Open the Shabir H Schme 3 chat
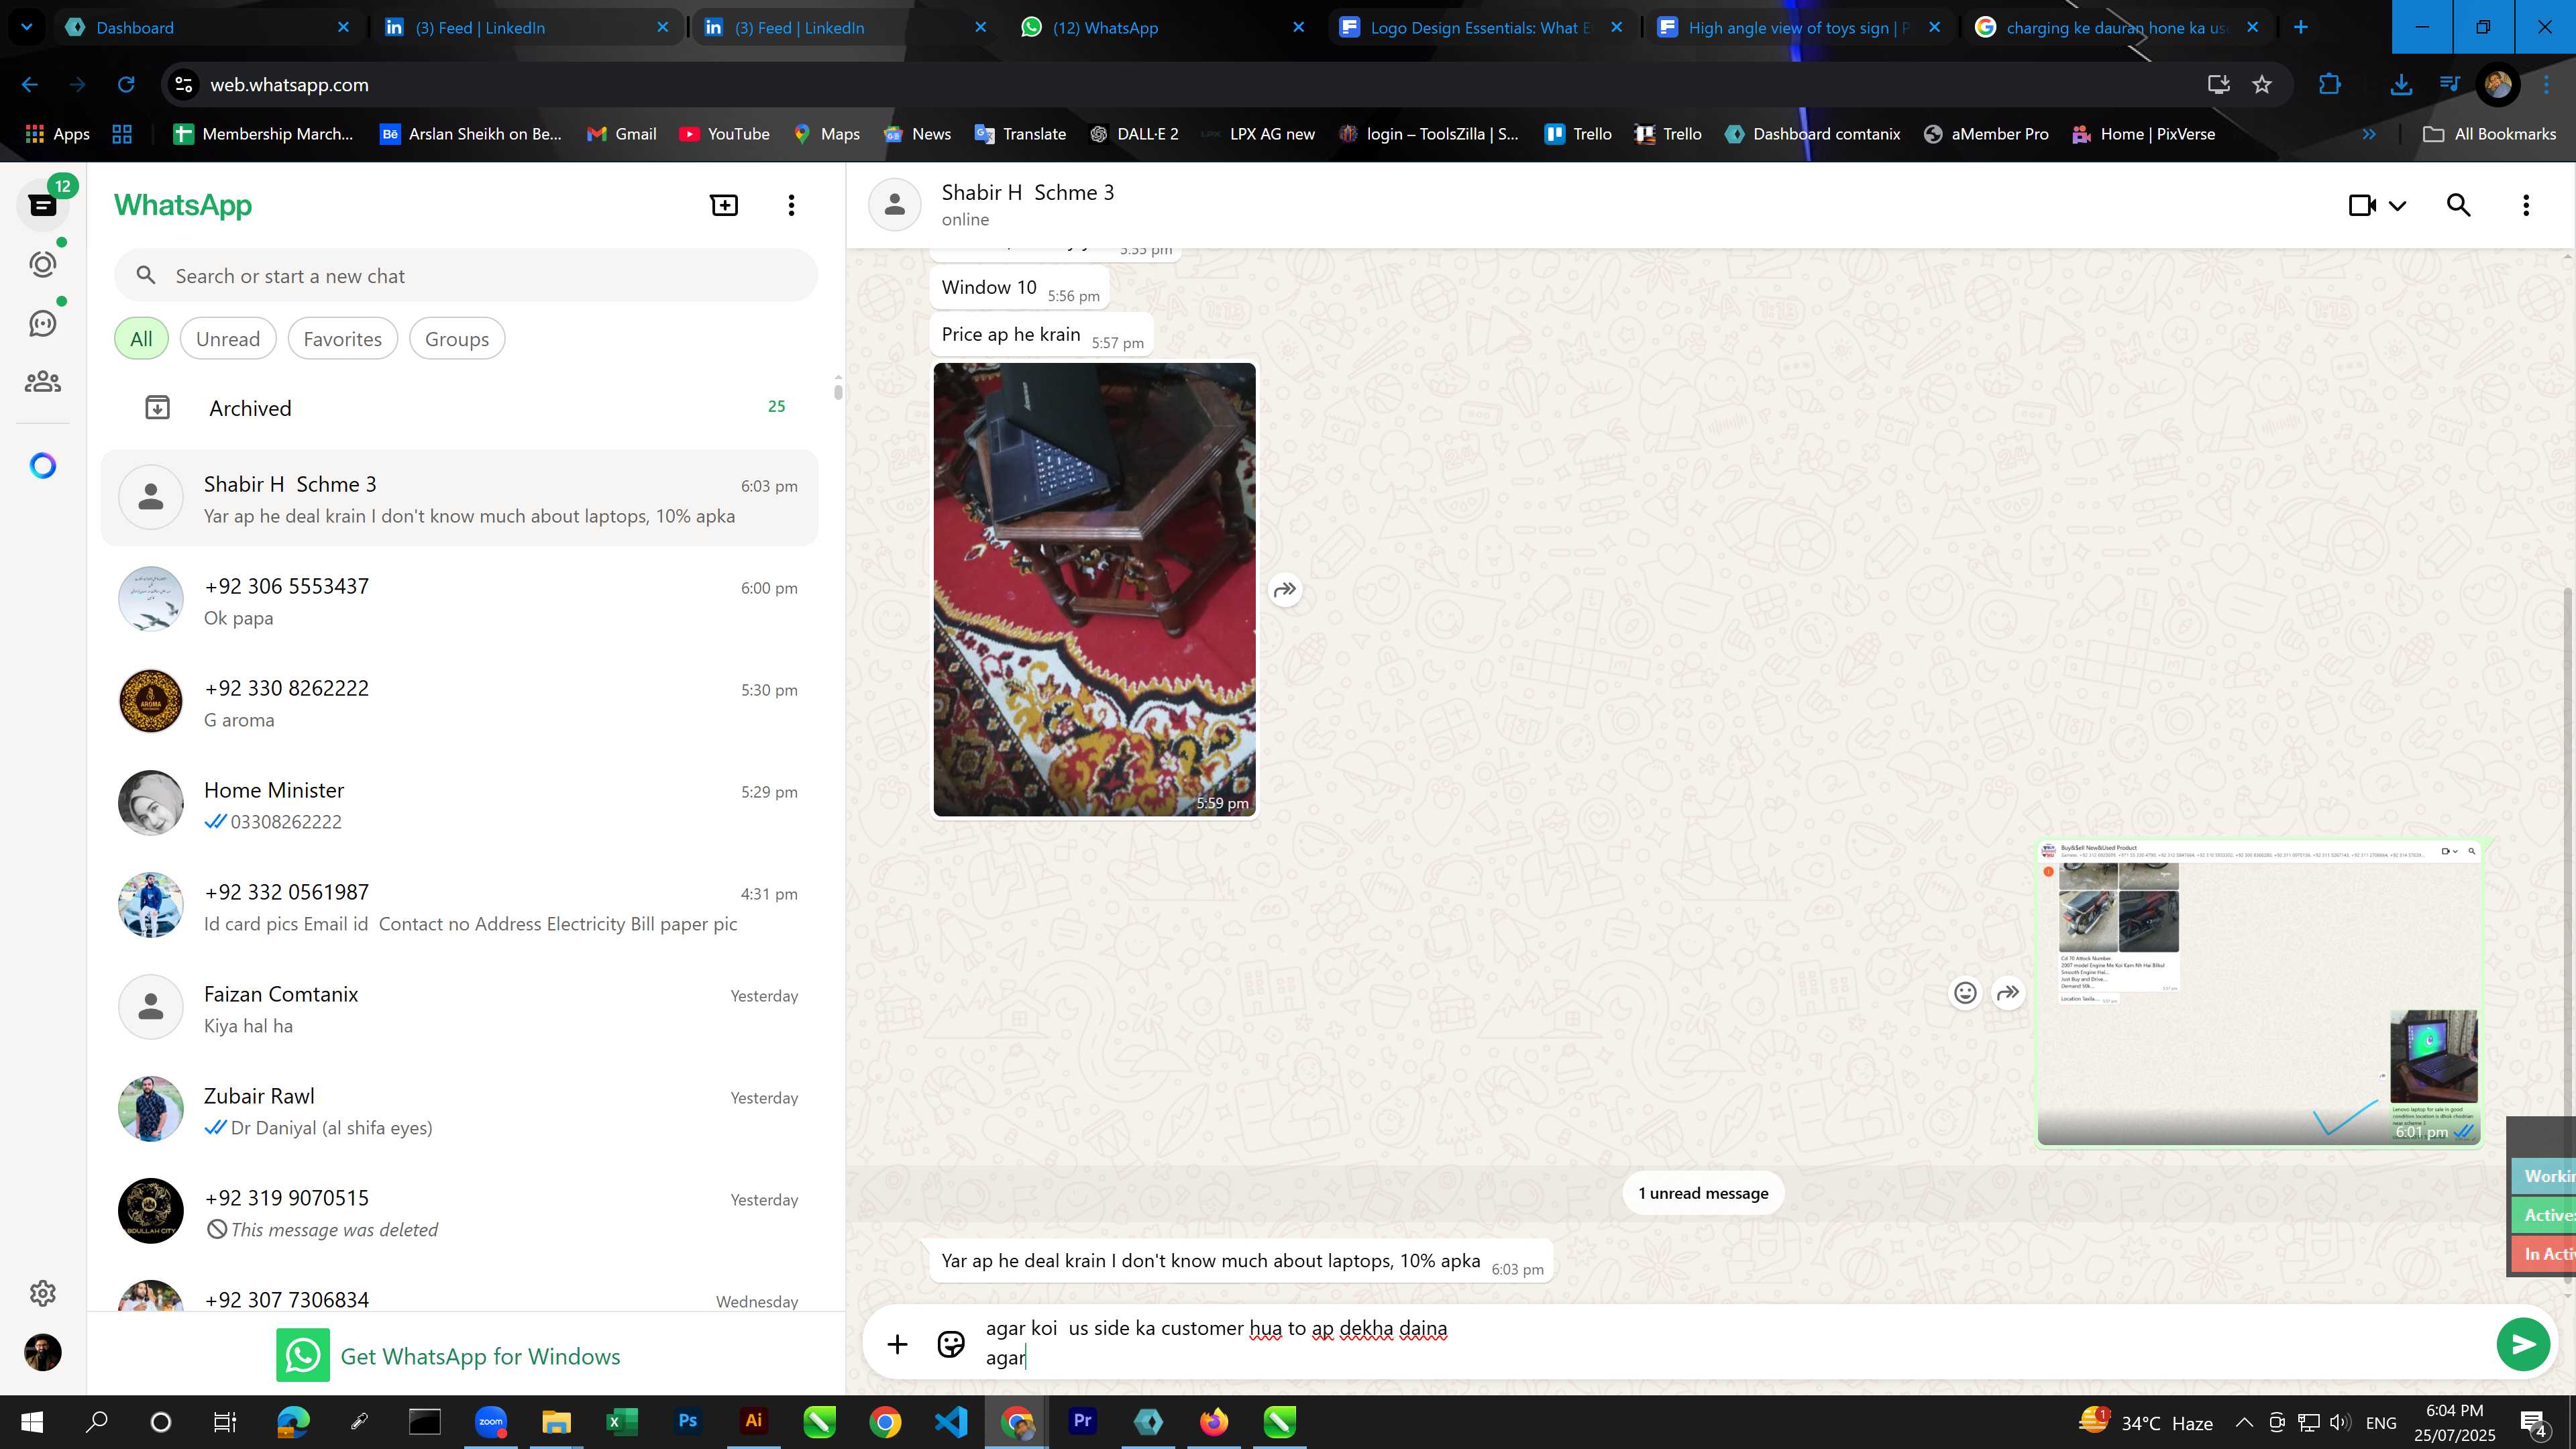Viewport: 2576px width, 1449px height. (x=460, y=498)
